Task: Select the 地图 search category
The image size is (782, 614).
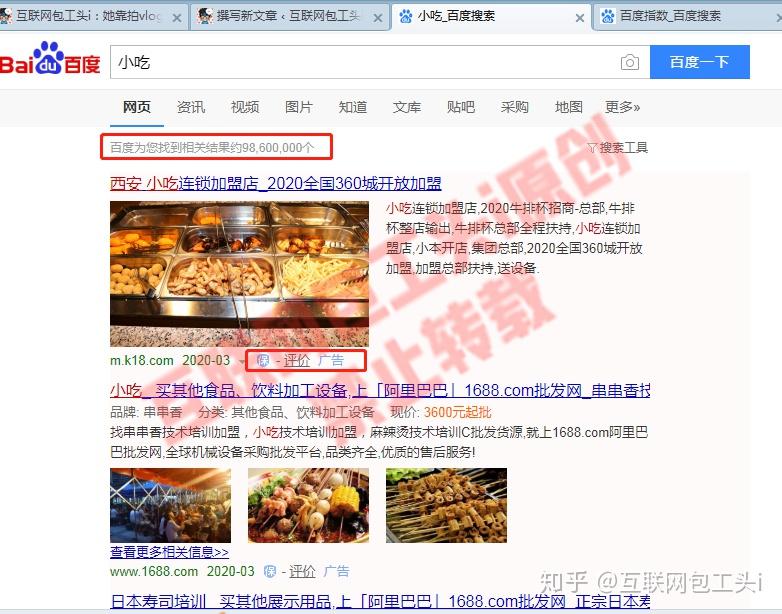Action: 569,107
